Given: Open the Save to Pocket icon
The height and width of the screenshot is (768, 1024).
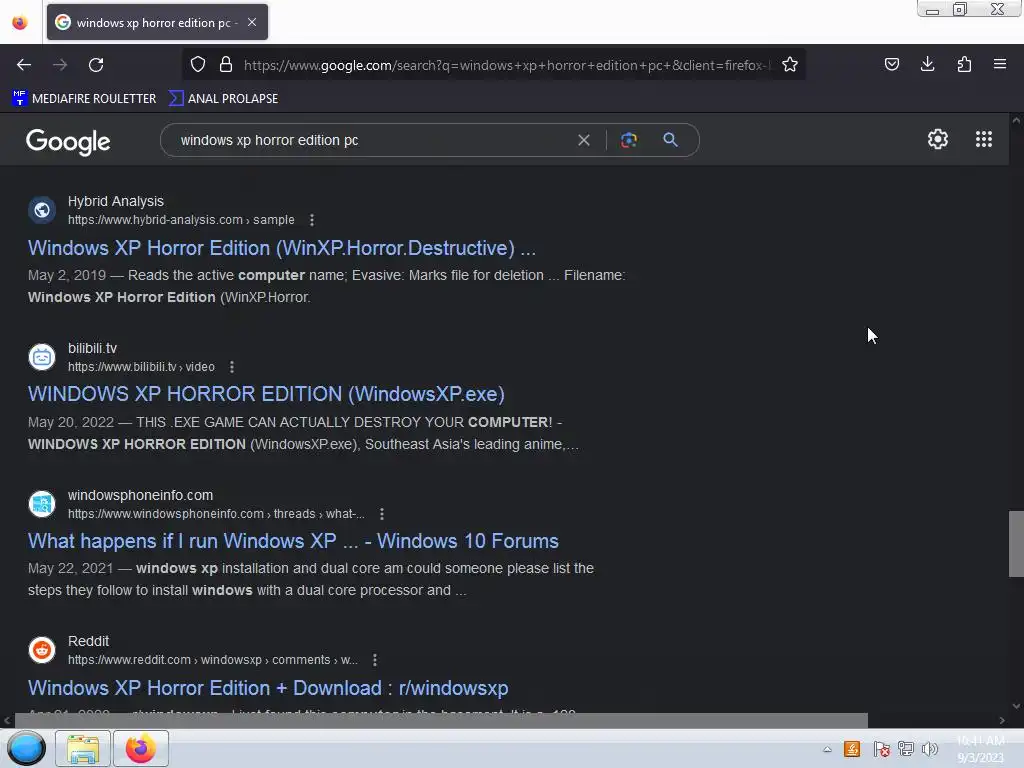Looking at the screenshot, I should pos(891,65).
